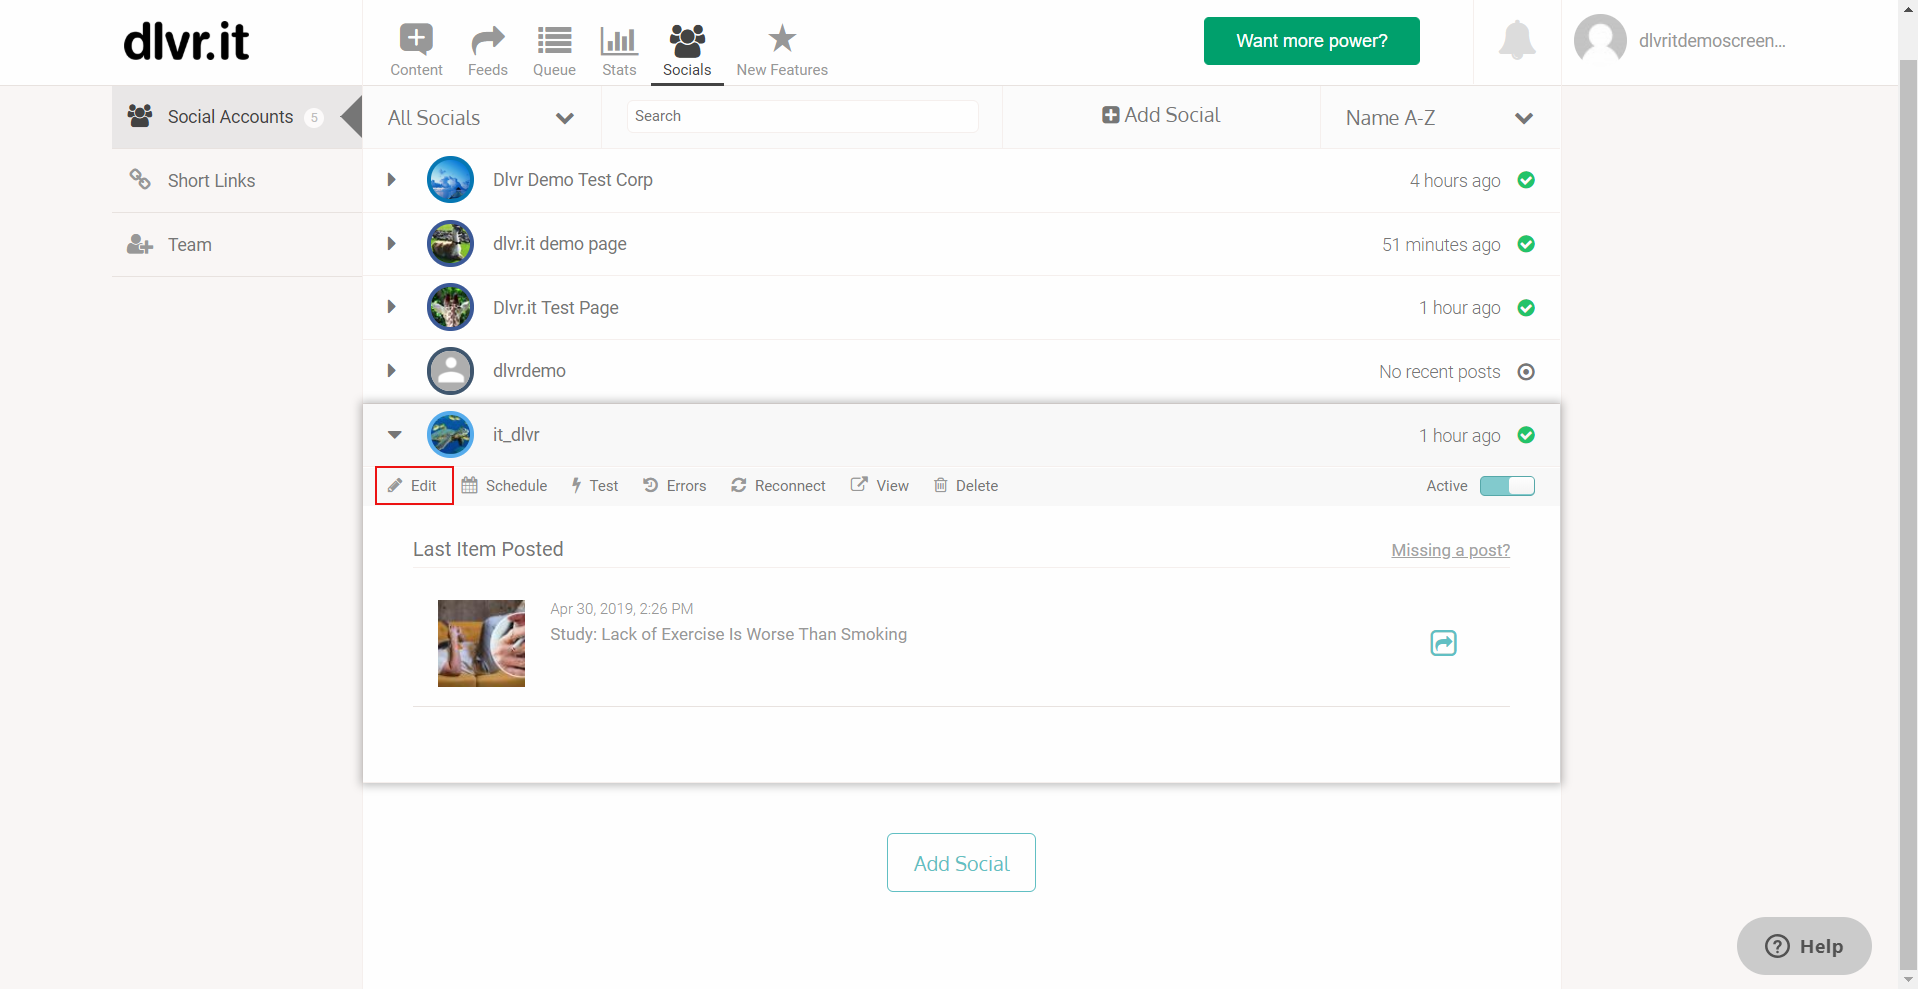Click status check for it_dlvr
1918x989 pixels.
coord(1526,435)
